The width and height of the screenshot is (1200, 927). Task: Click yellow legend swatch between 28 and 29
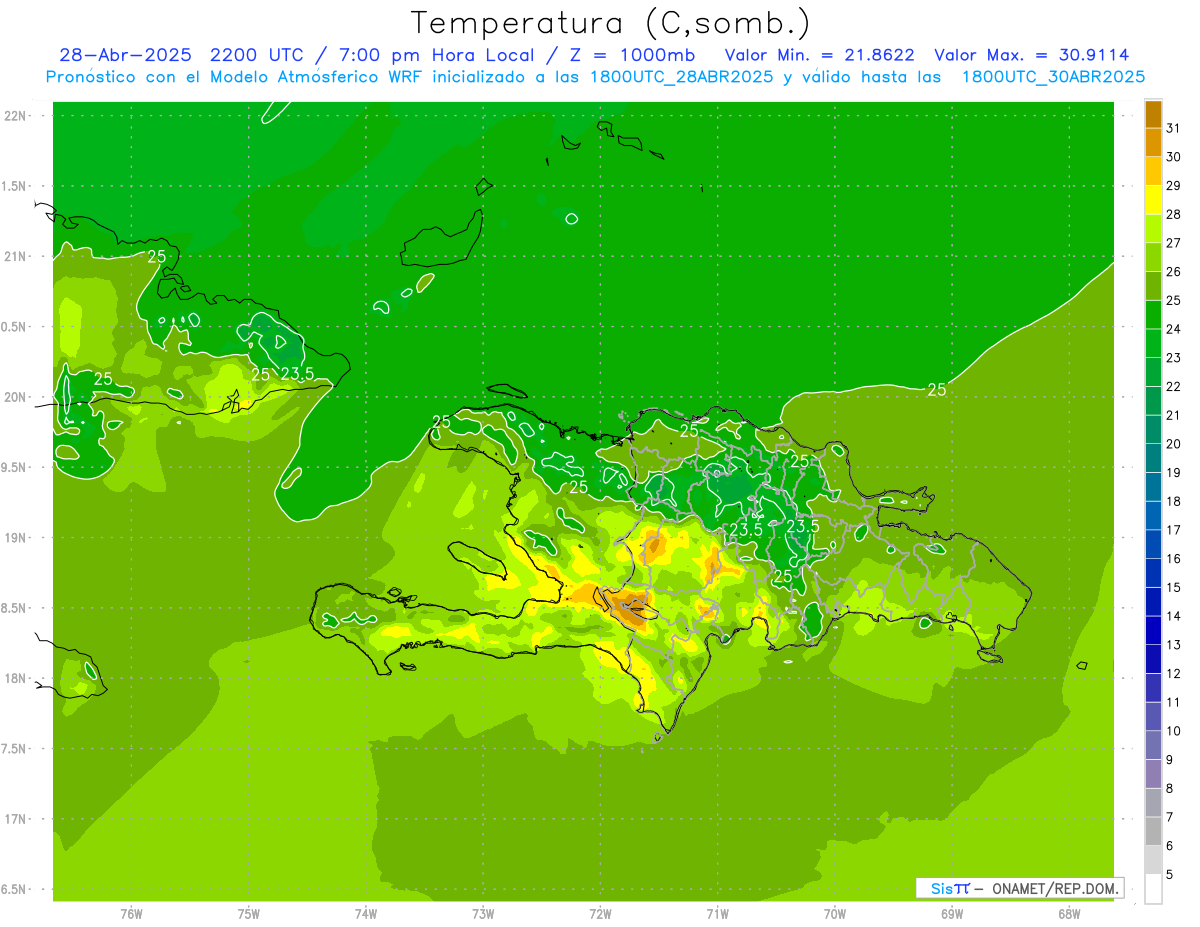[1153, 200]
